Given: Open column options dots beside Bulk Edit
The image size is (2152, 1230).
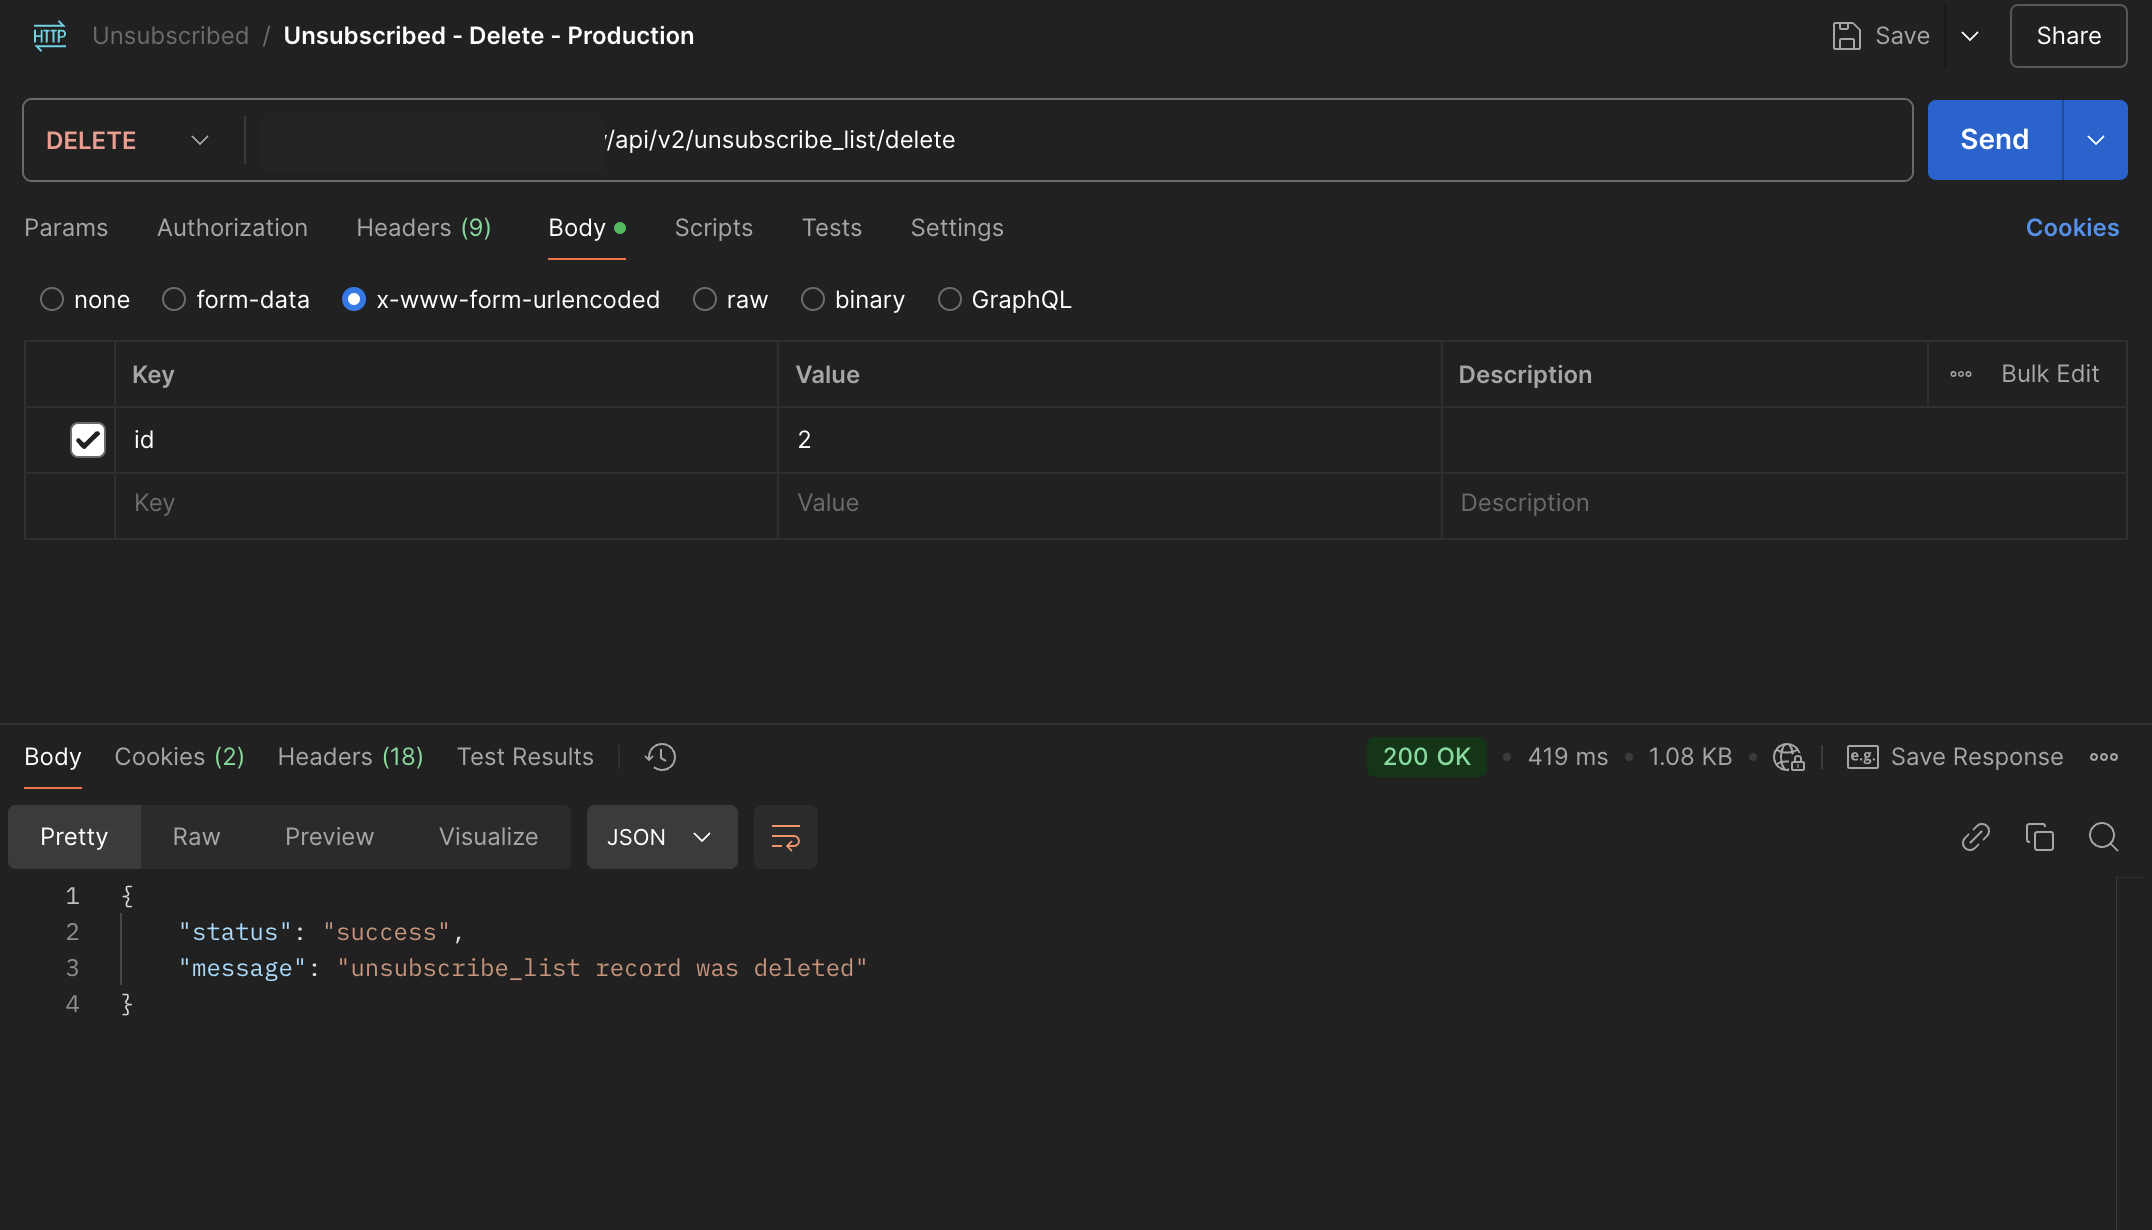Looking at the screenshot, I should [1960, 374].
